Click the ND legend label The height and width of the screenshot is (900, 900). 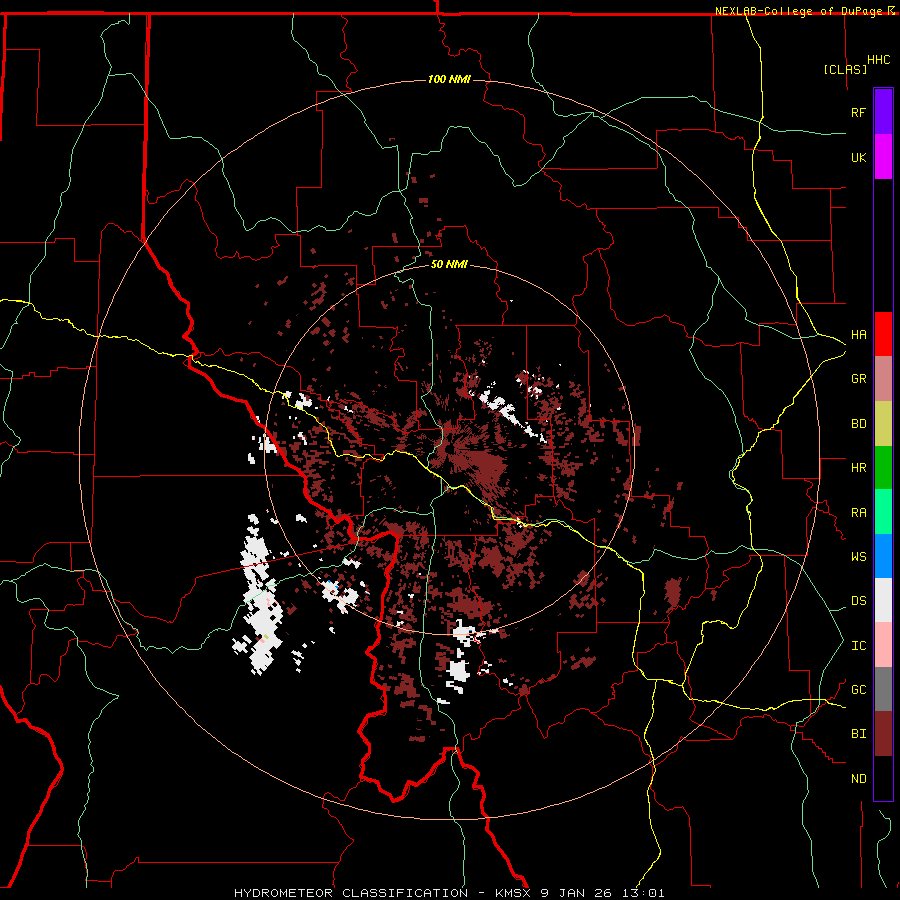tap(858, 779)
